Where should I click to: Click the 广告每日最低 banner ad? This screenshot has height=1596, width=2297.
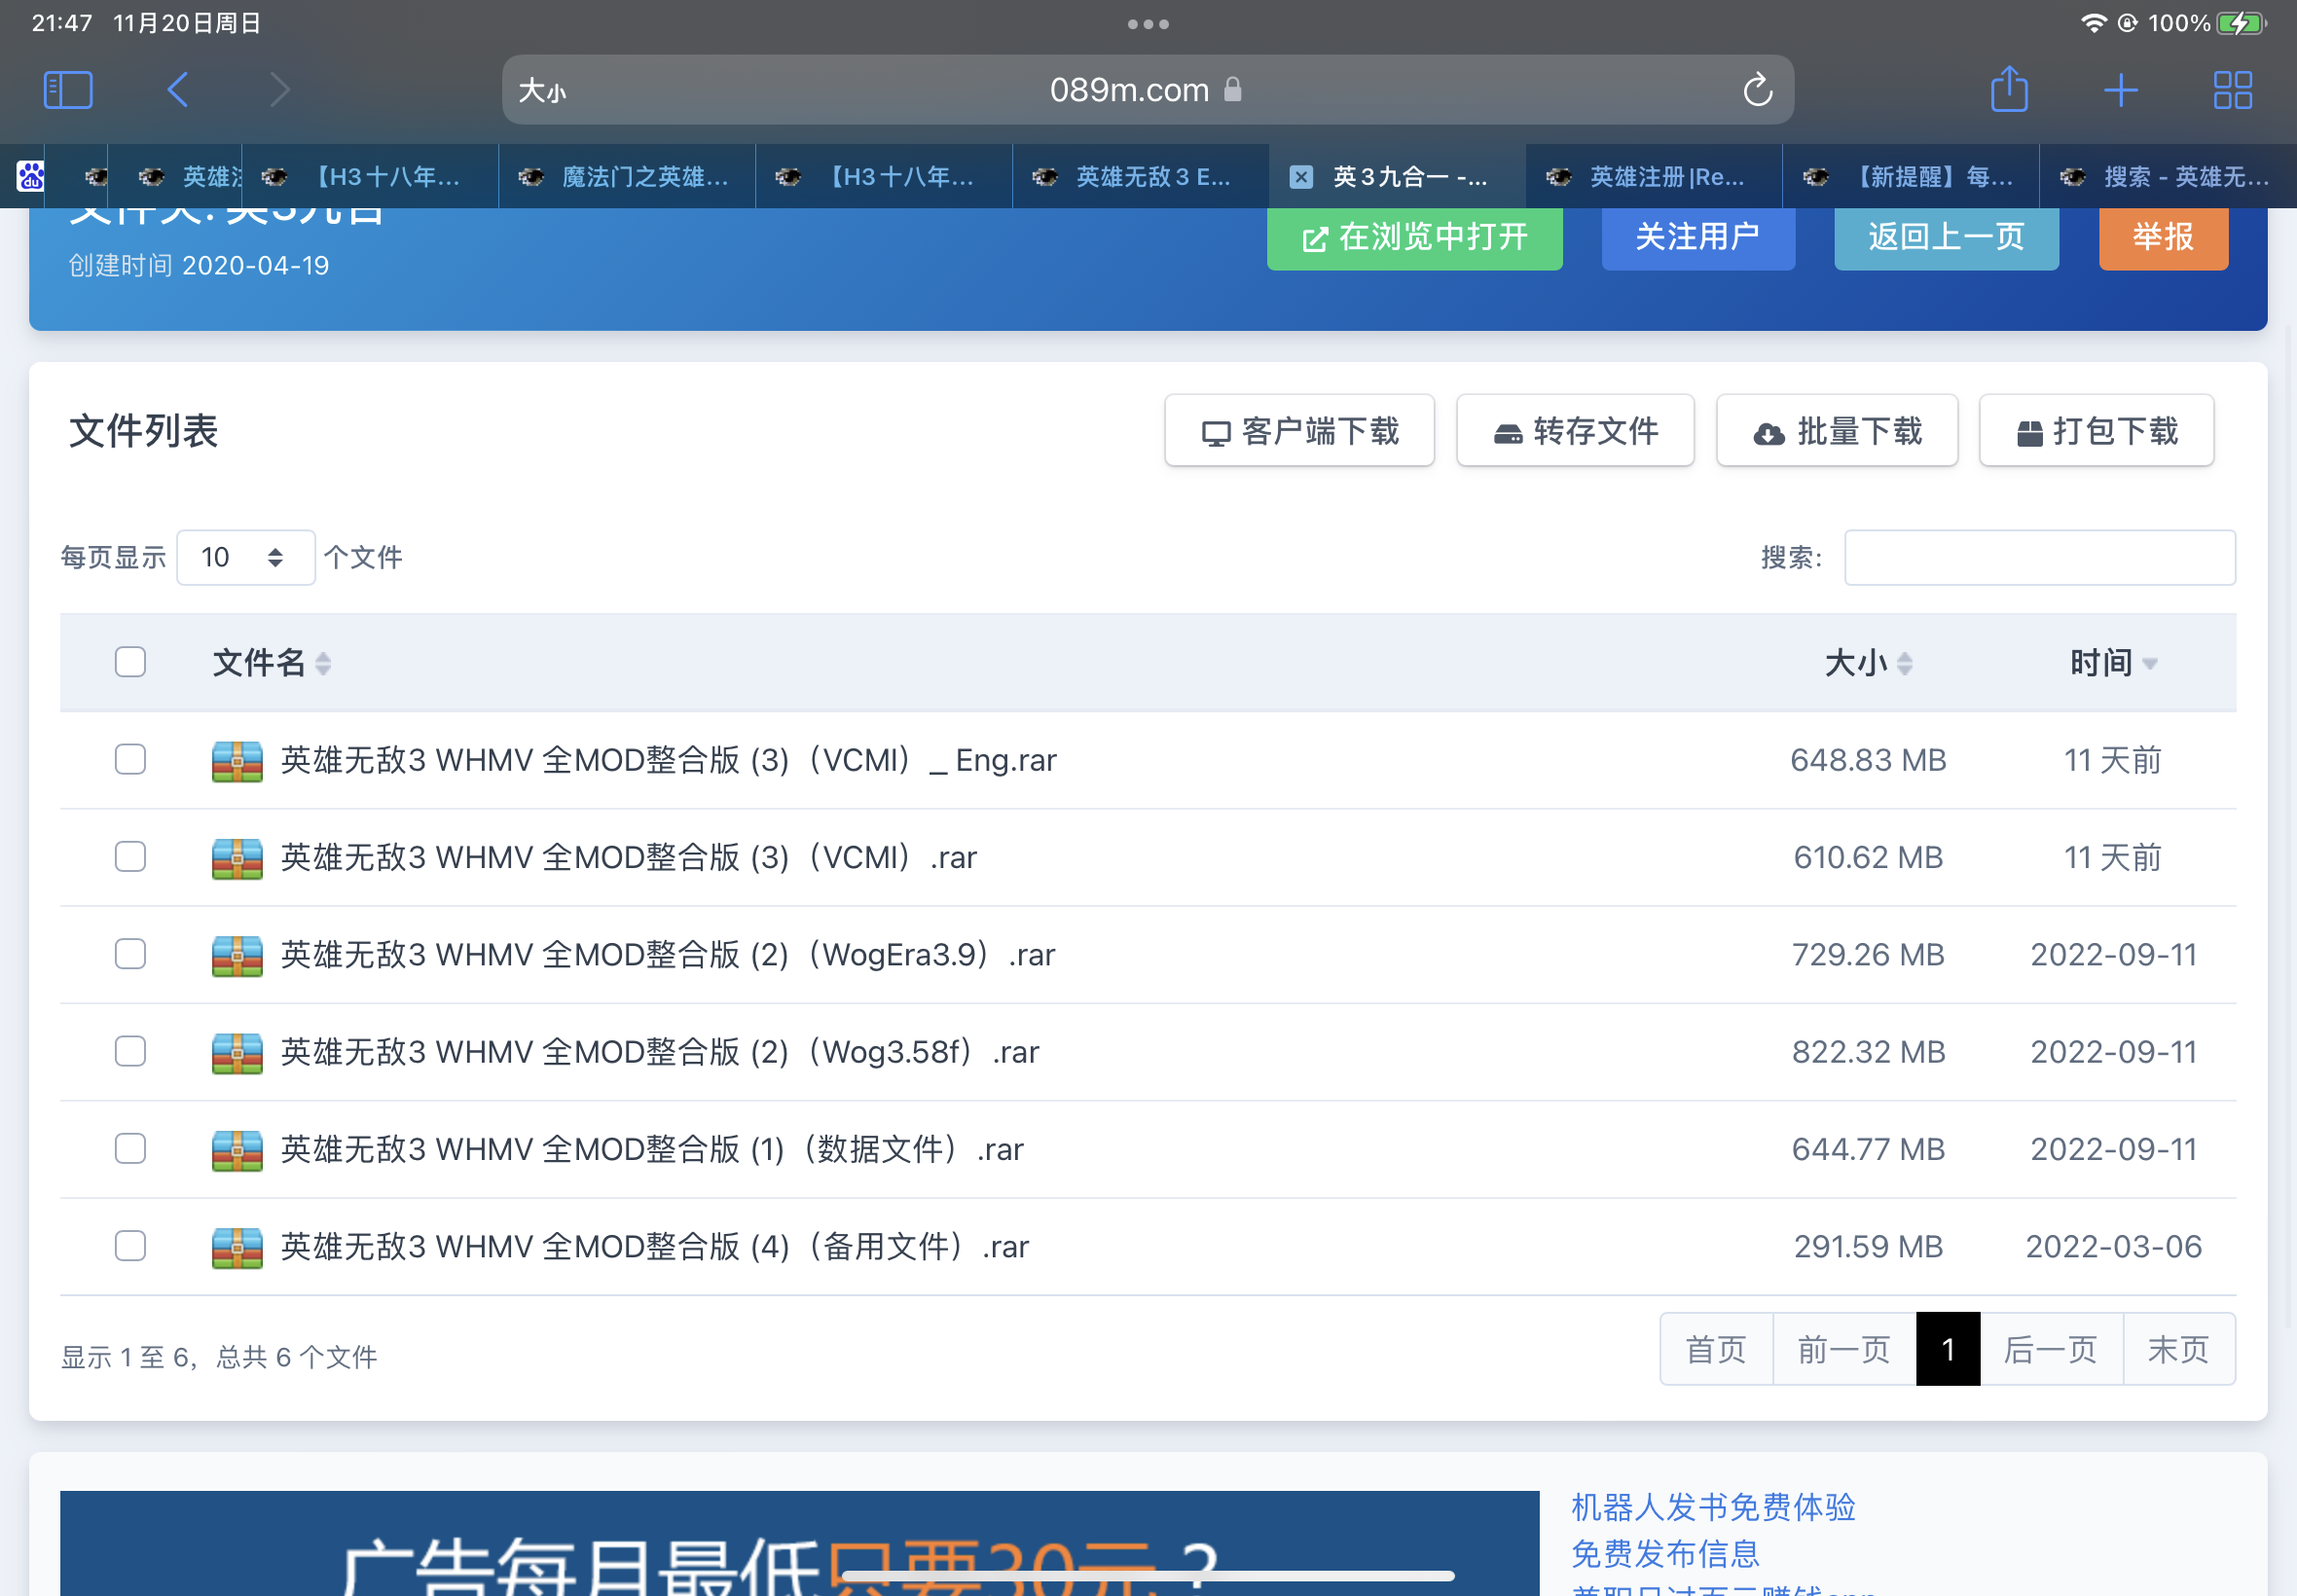tap(799, 1544)
